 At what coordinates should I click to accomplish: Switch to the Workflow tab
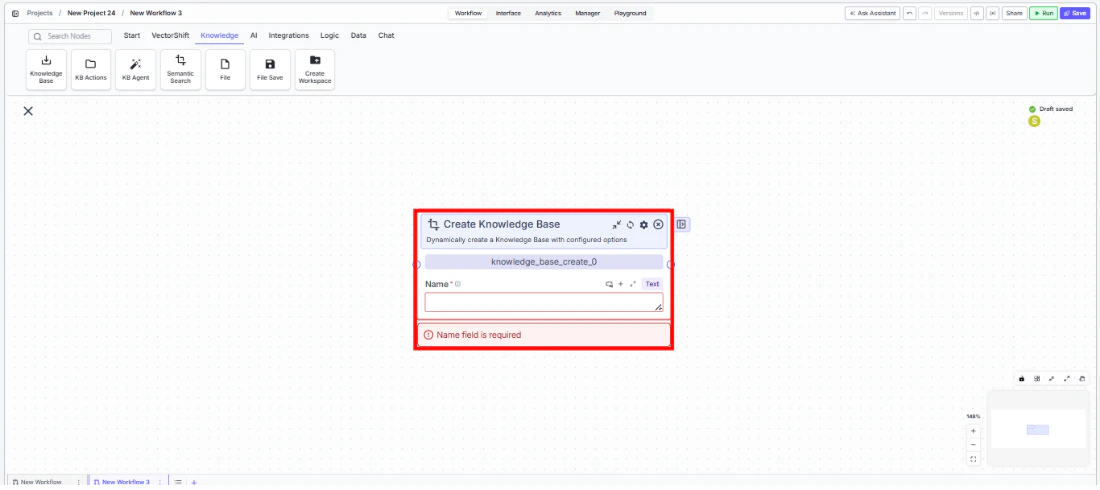click(468, 13)
